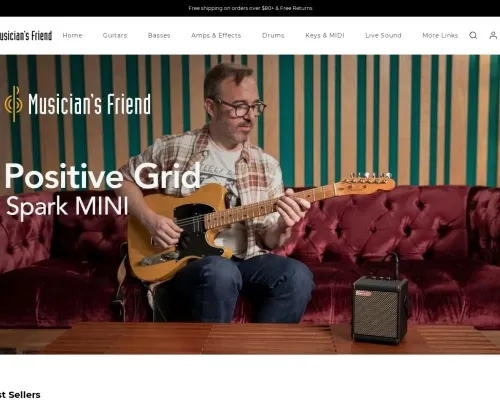The height and width of the screenshot is (400, 500).
Task: Open the Guitars menu
Action: click(x=115, y=35)
